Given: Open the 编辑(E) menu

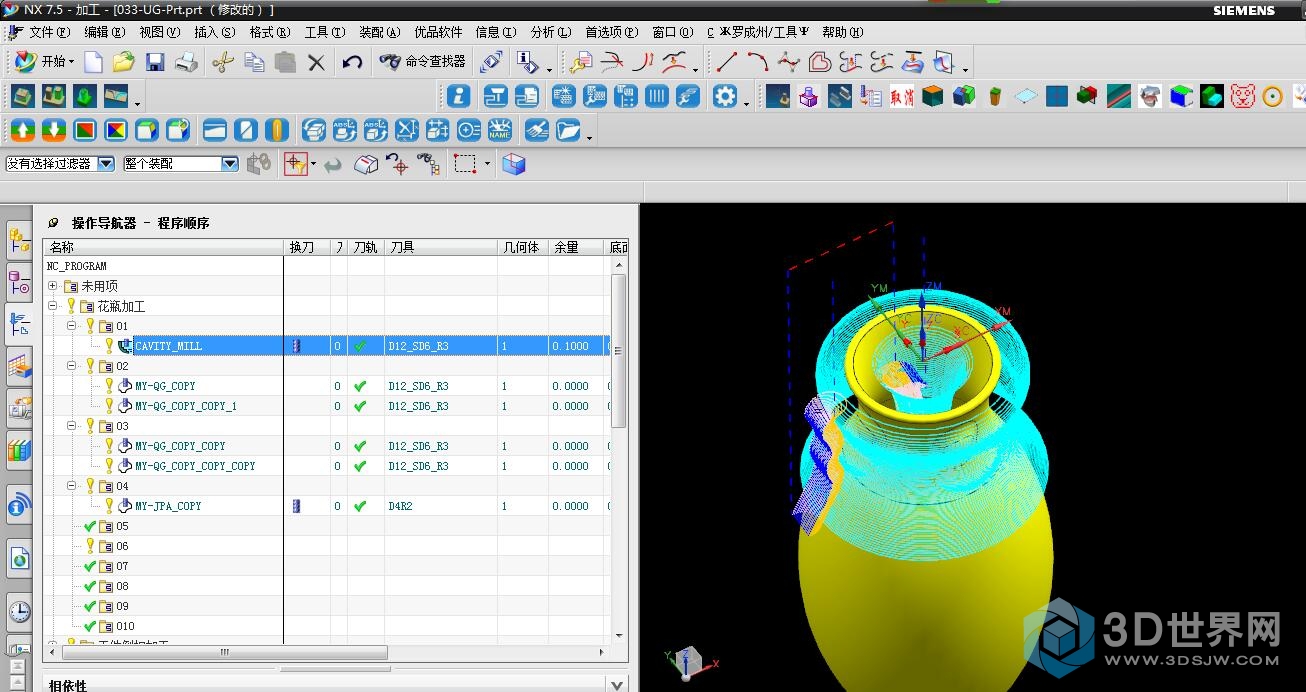Looking at the screenshot, I should pos(105,32).
